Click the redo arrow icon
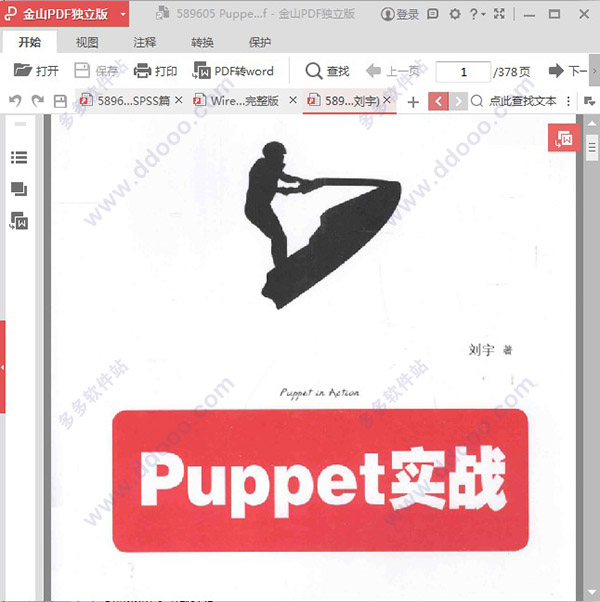Screen dimensions: 600x602 (38, 101)
